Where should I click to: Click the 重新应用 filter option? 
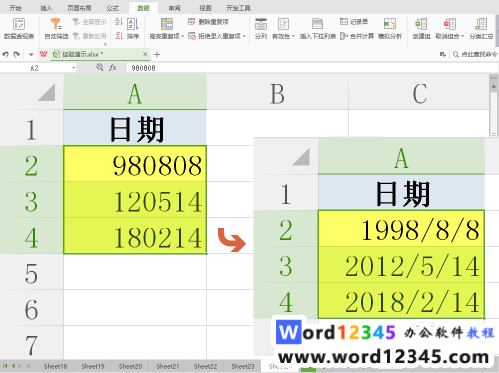click(90, 36)
